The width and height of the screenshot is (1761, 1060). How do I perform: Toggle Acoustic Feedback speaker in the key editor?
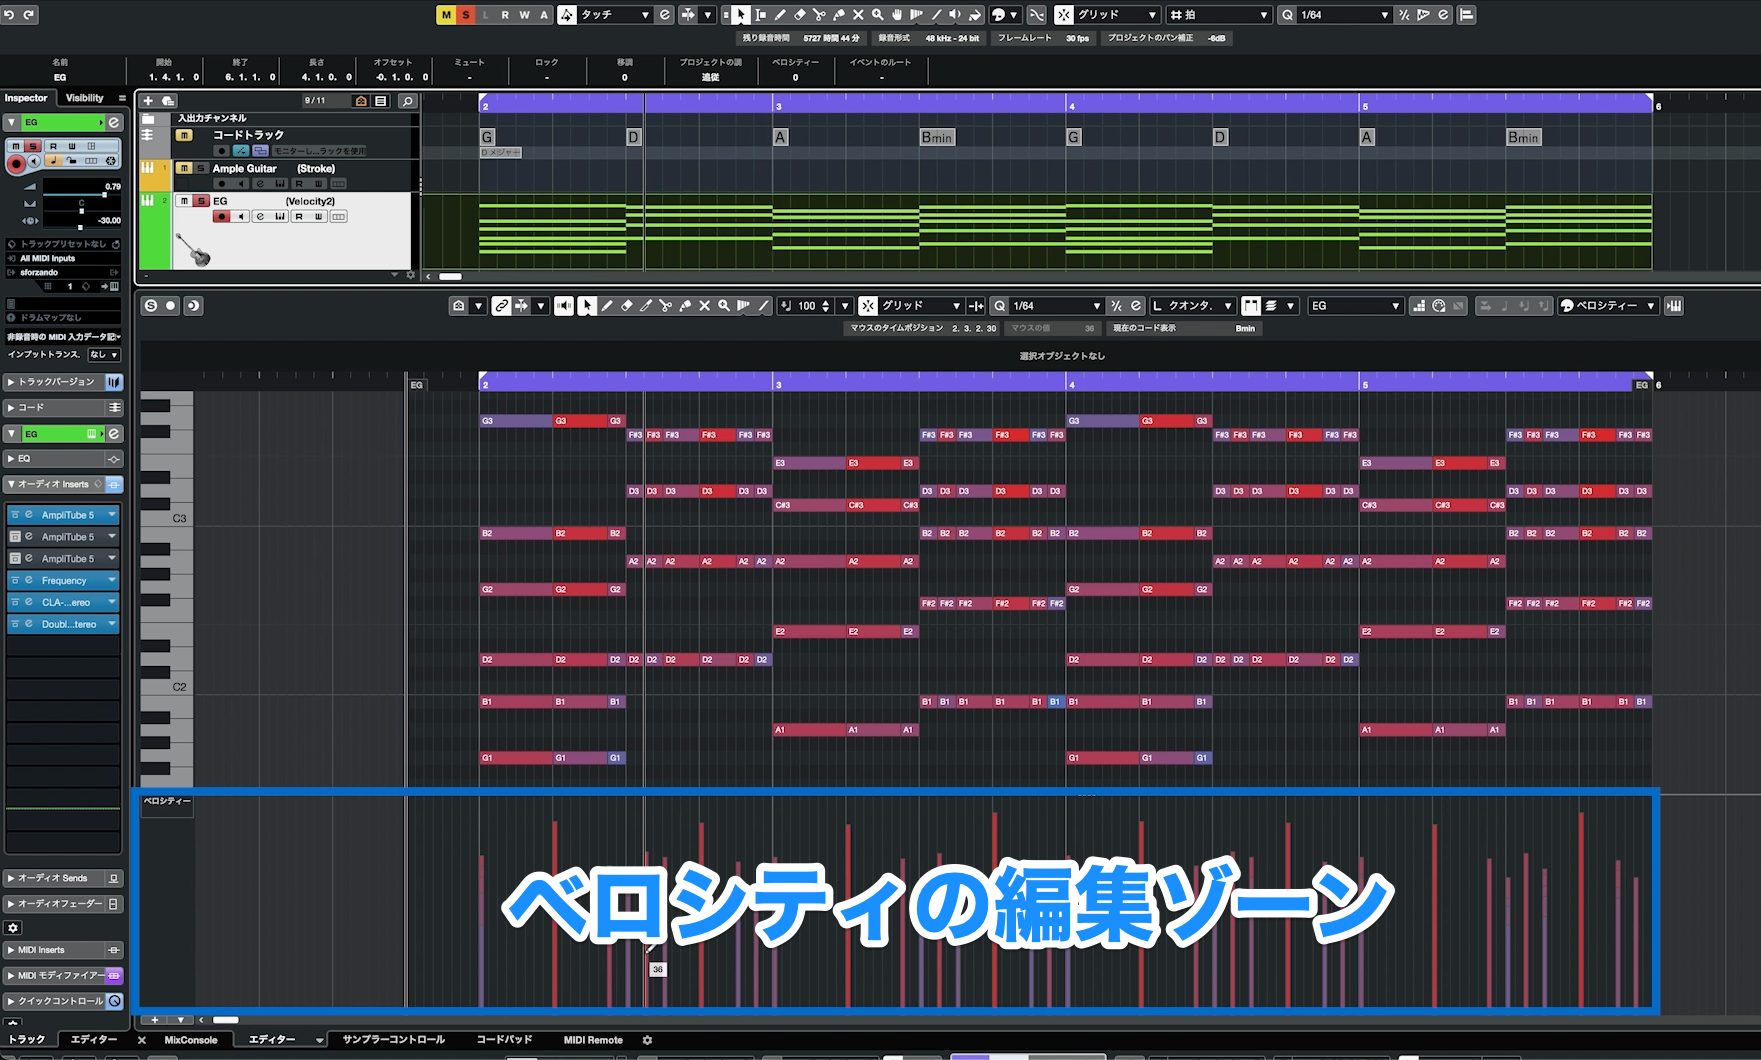(x=564, y=306)
